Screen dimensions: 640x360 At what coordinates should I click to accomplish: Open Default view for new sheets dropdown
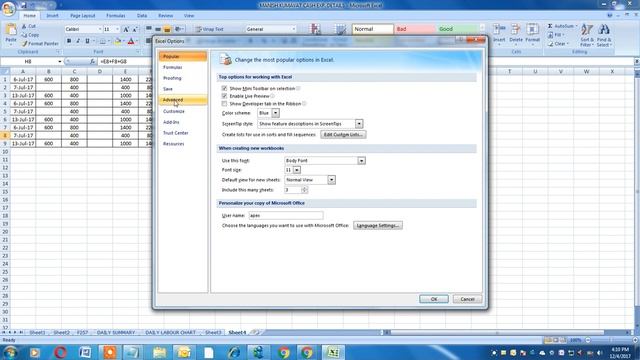[331, 180]
